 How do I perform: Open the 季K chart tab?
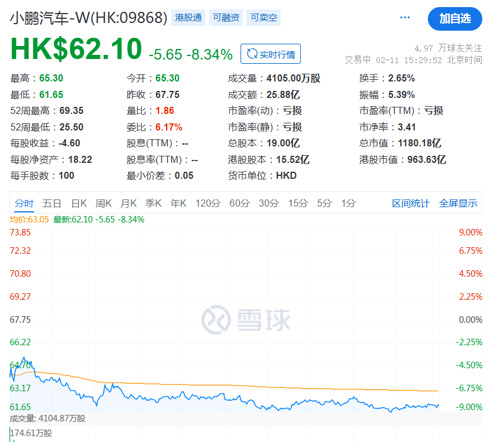pos(153,203)
